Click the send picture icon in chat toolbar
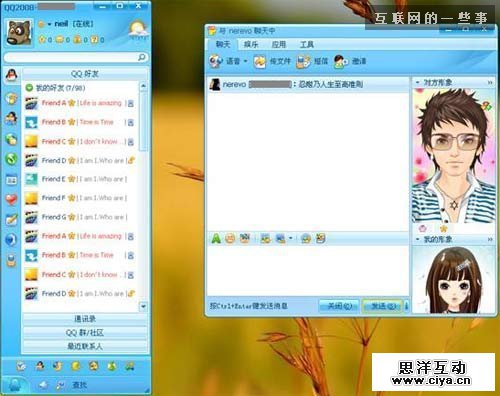500x396 pixels. 266,238
